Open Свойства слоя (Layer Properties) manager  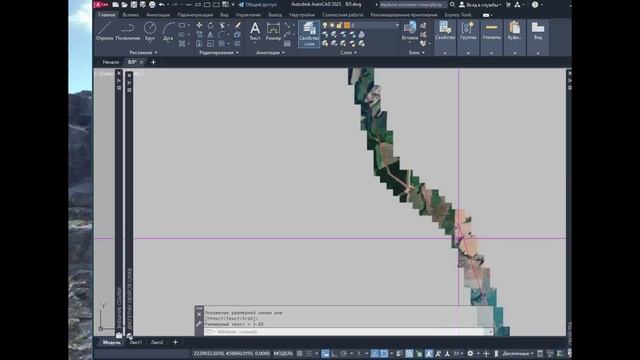pyautogui.click(x=309, y=34)
